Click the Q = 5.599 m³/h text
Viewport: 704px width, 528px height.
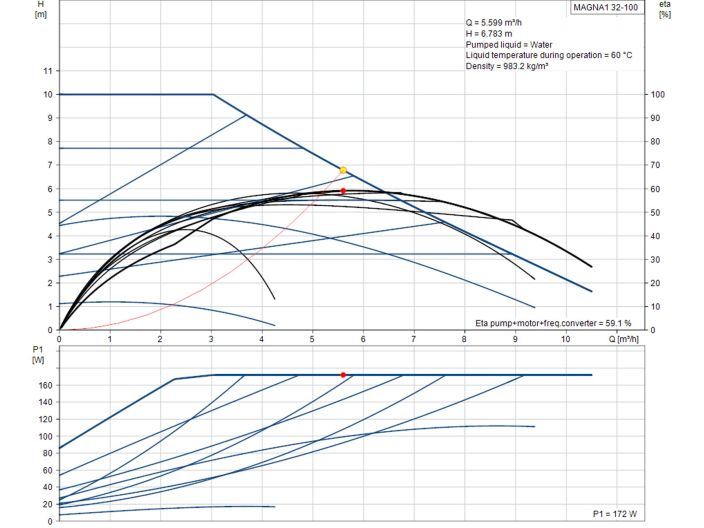point(502,23)
